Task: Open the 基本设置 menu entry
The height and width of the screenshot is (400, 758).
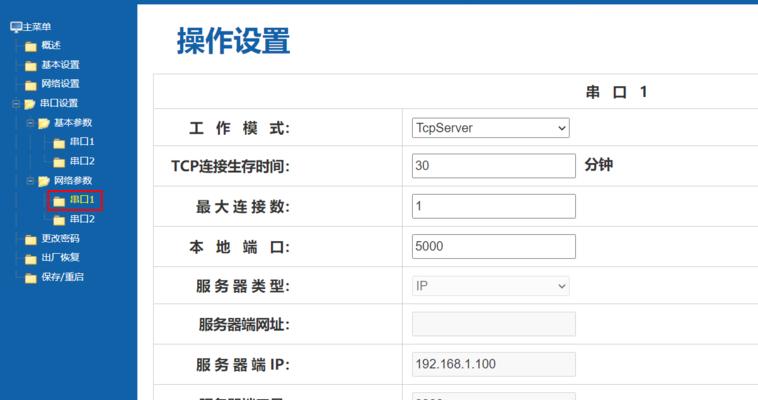Action: point(60,65)
